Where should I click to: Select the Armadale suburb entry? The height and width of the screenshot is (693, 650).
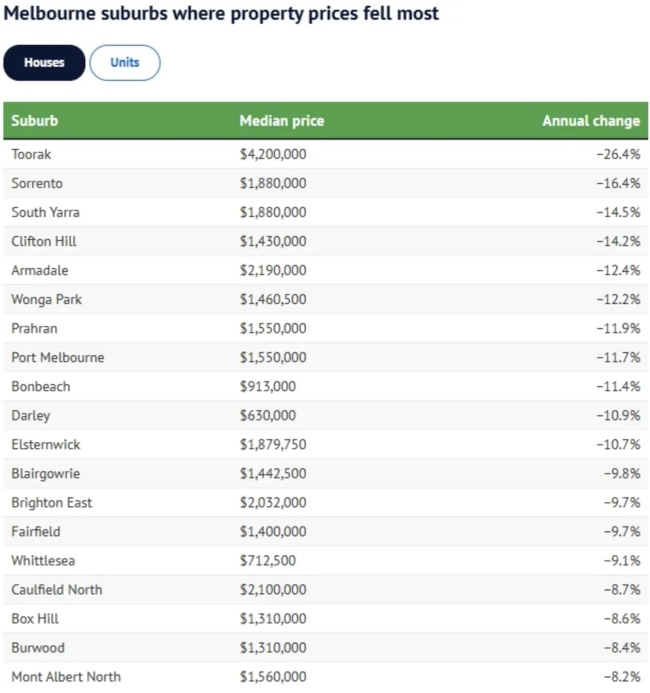point(40,270)
